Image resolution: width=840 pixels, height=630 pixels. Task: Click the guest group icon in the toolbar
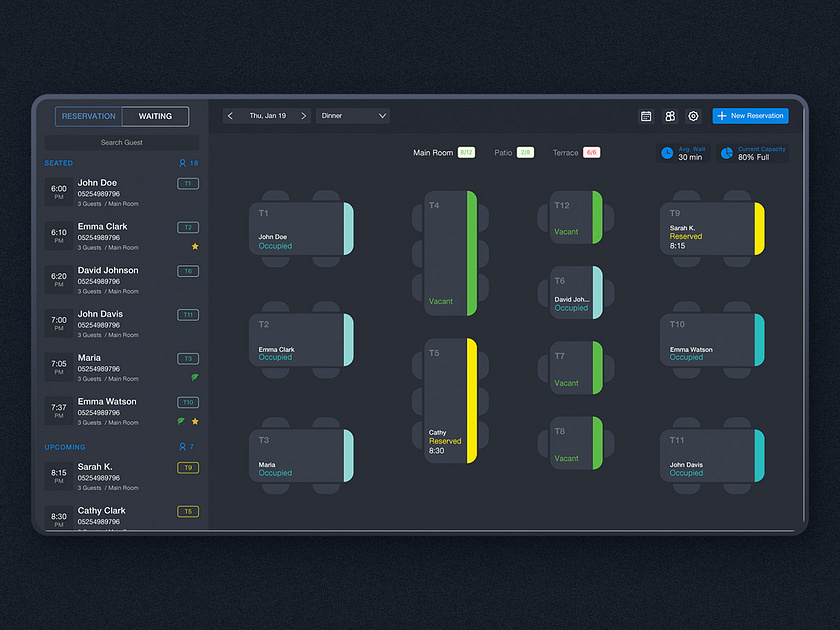(x=669, y=116)
